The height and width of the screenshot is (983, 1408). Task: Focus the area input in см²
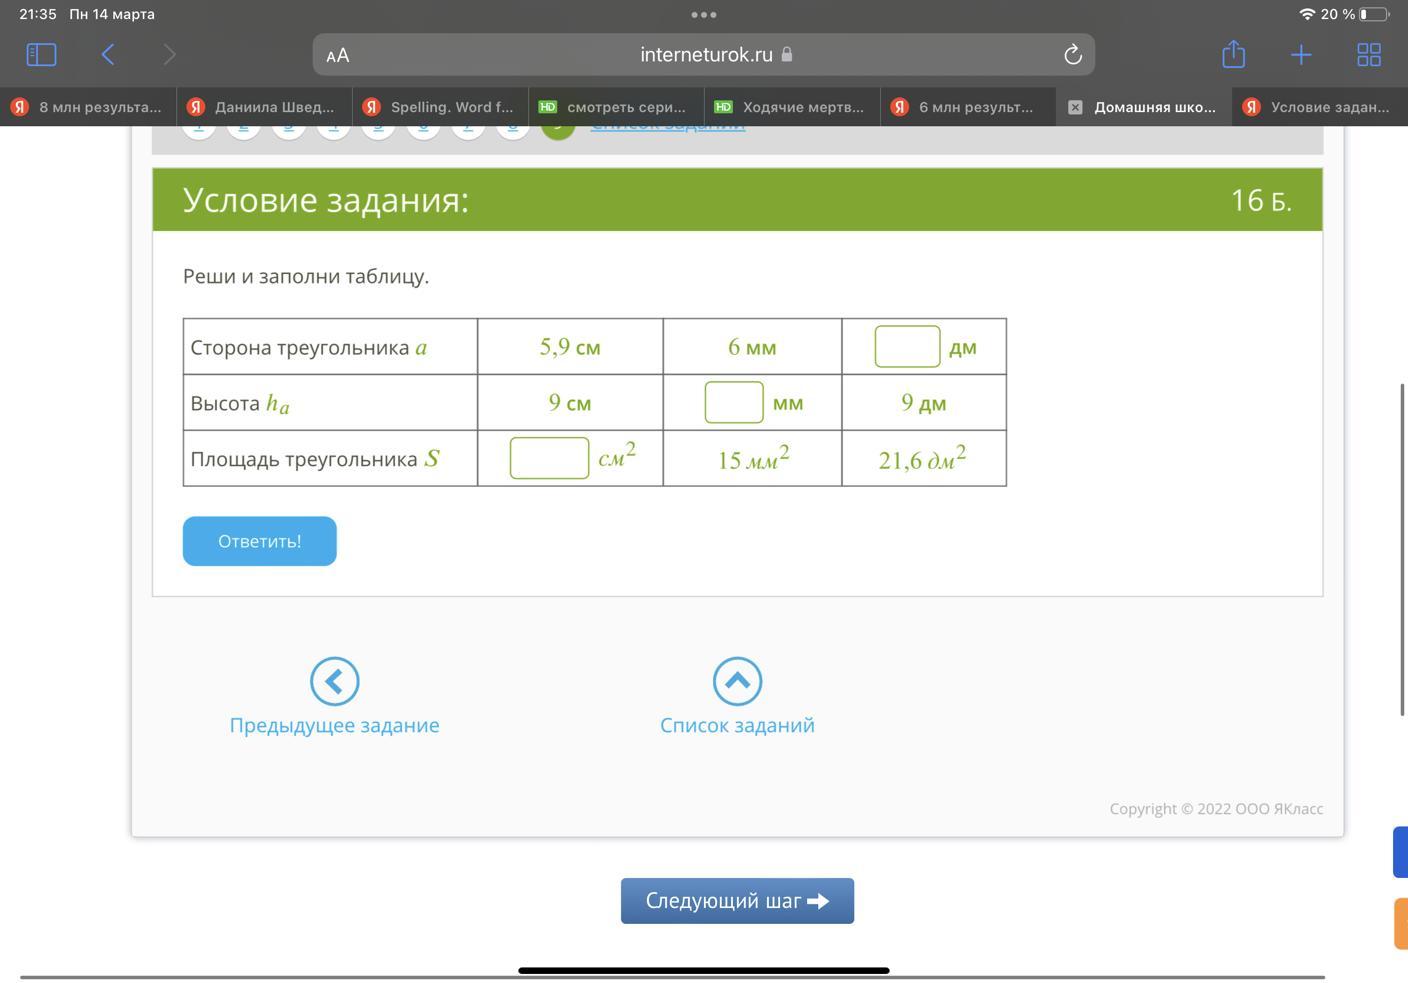pyautogui.click(x=549, y=459)
